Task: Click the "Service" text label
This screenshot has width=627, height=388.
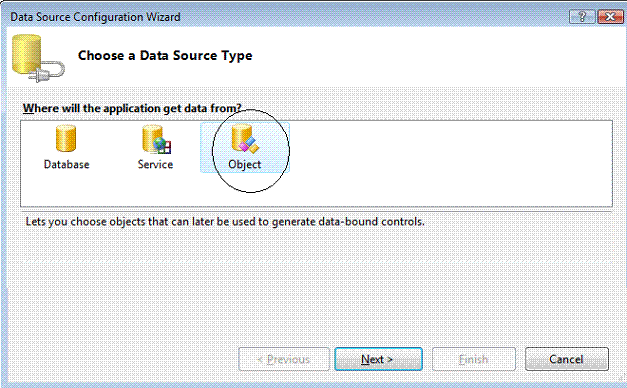Action: coord(155,164)
